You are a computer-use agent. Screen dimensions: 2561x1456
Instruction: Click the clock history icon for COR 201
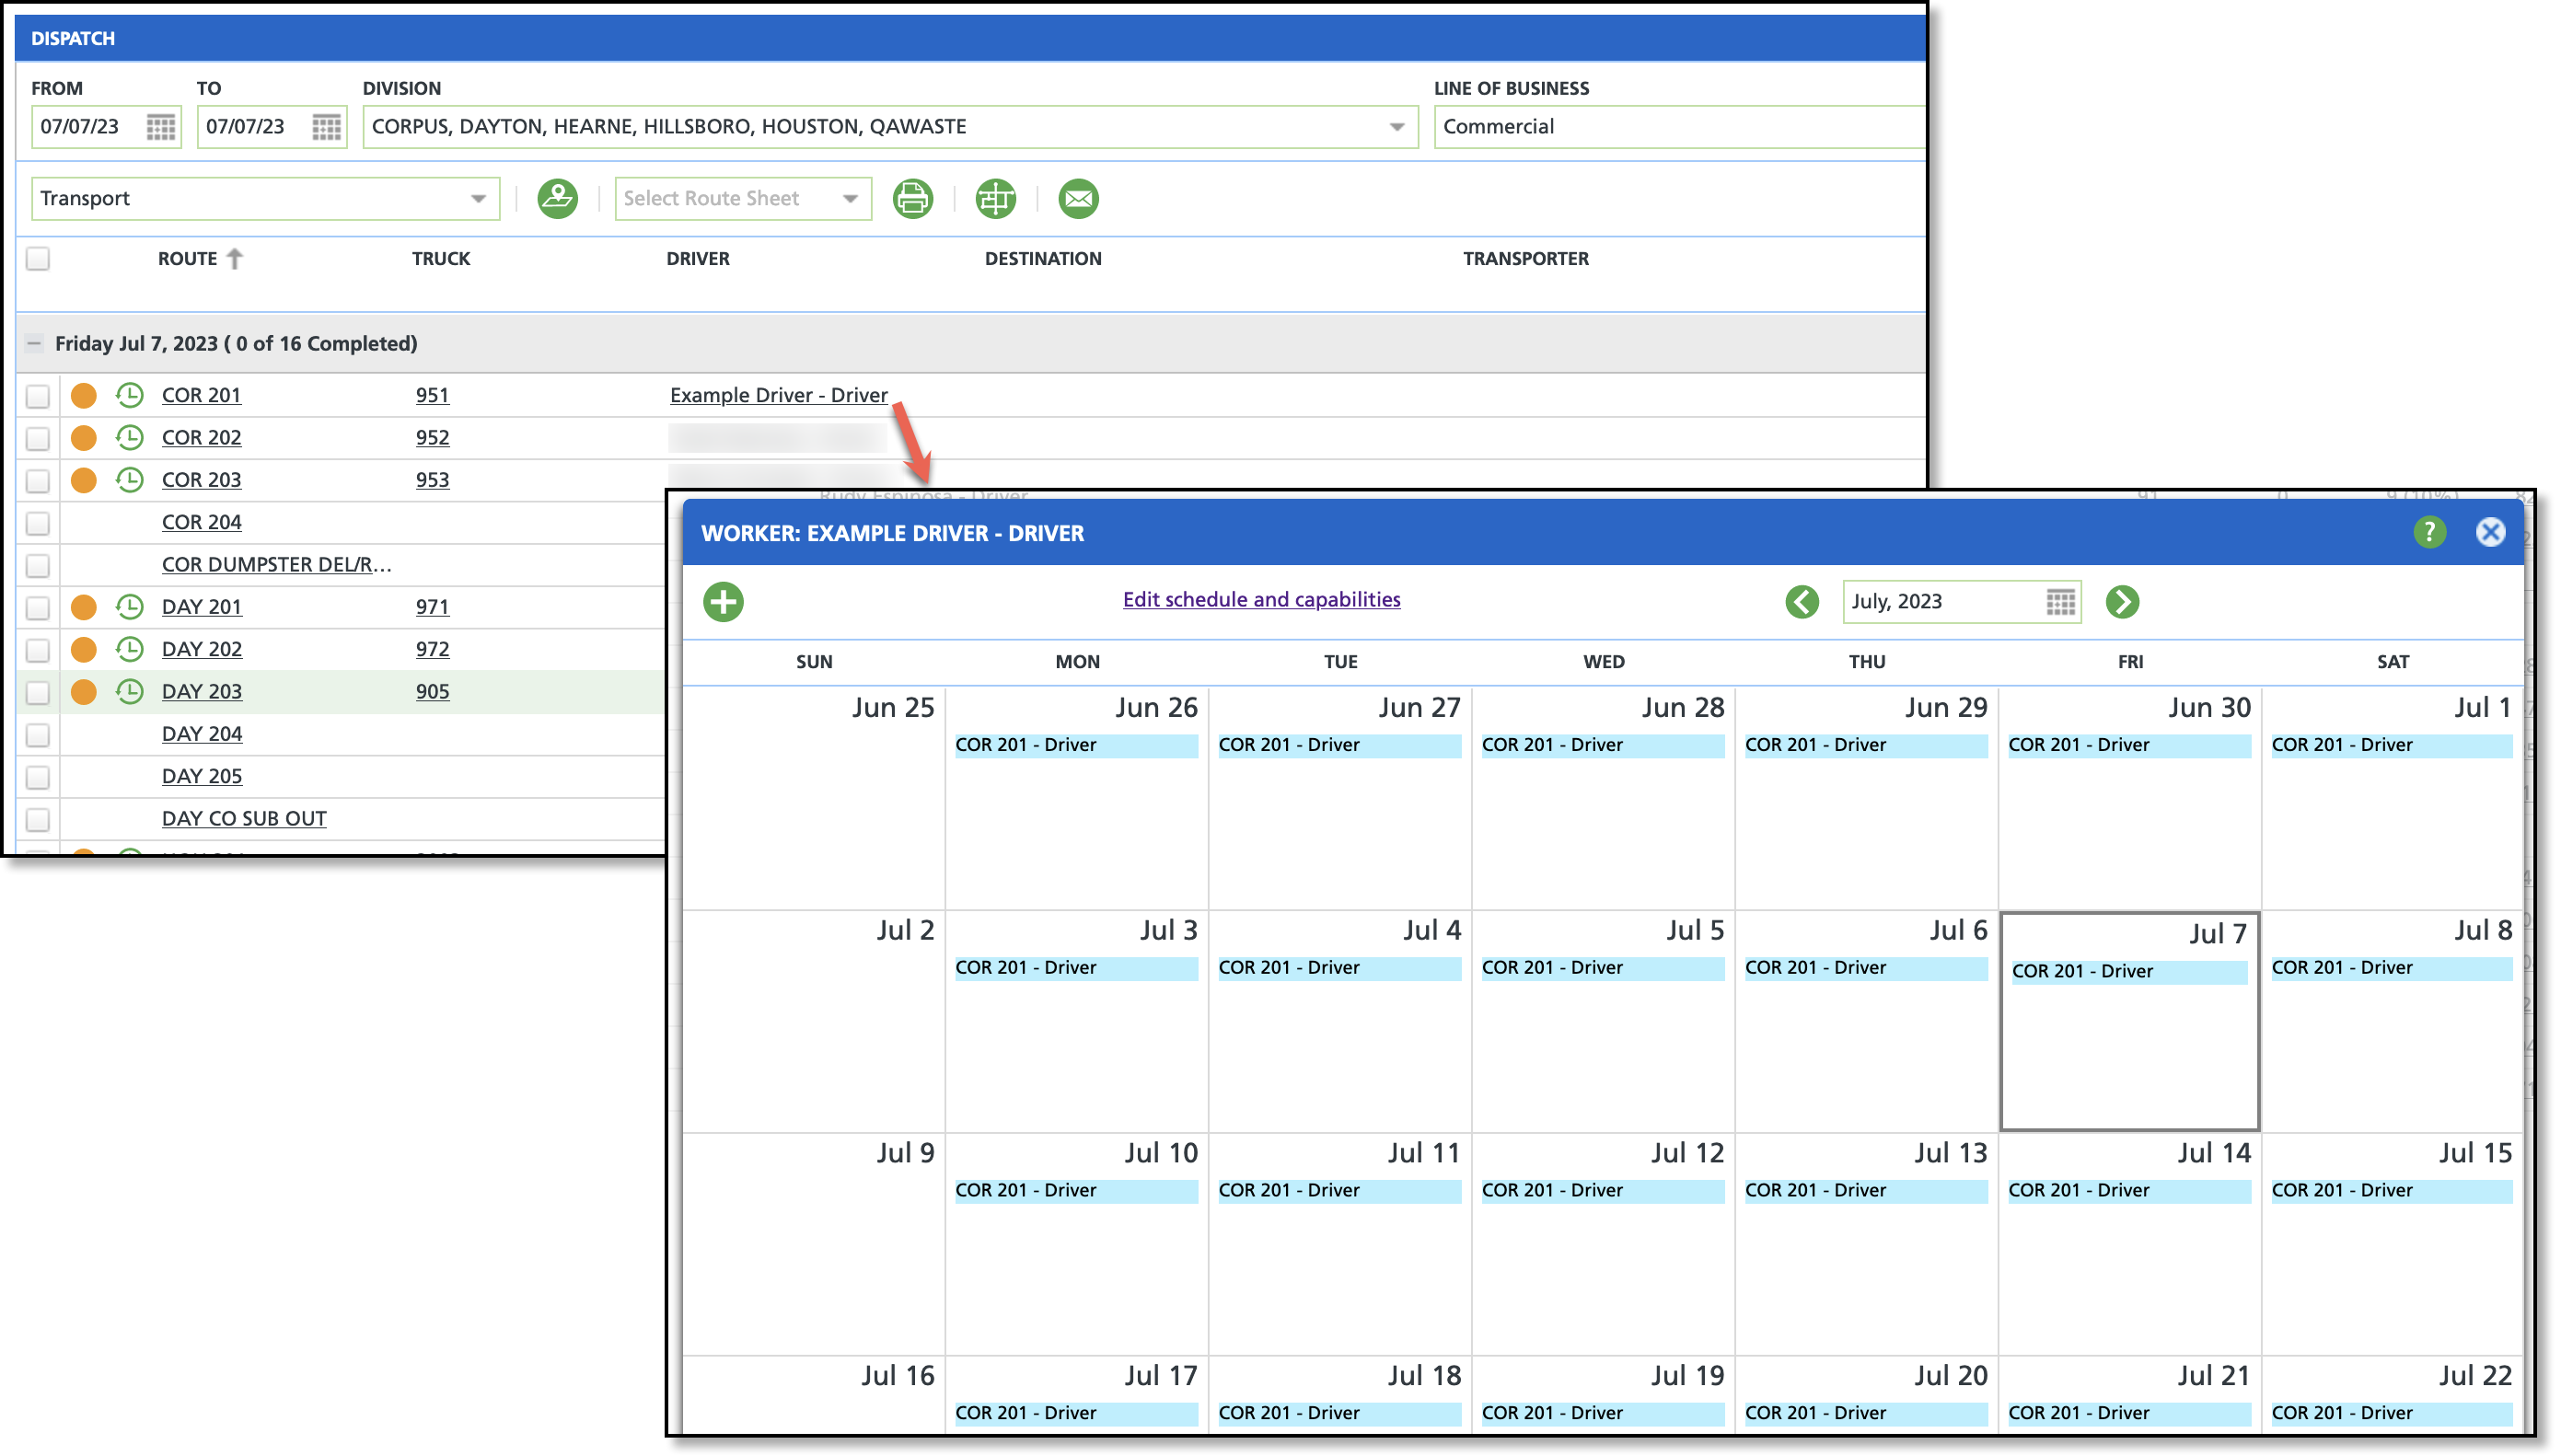click(x=129, y=395)
